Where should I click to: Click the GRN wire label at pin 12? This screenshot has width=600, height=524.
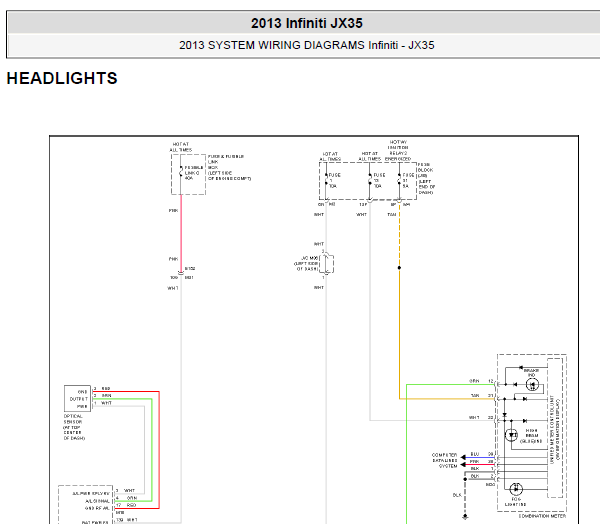(474, 381)
